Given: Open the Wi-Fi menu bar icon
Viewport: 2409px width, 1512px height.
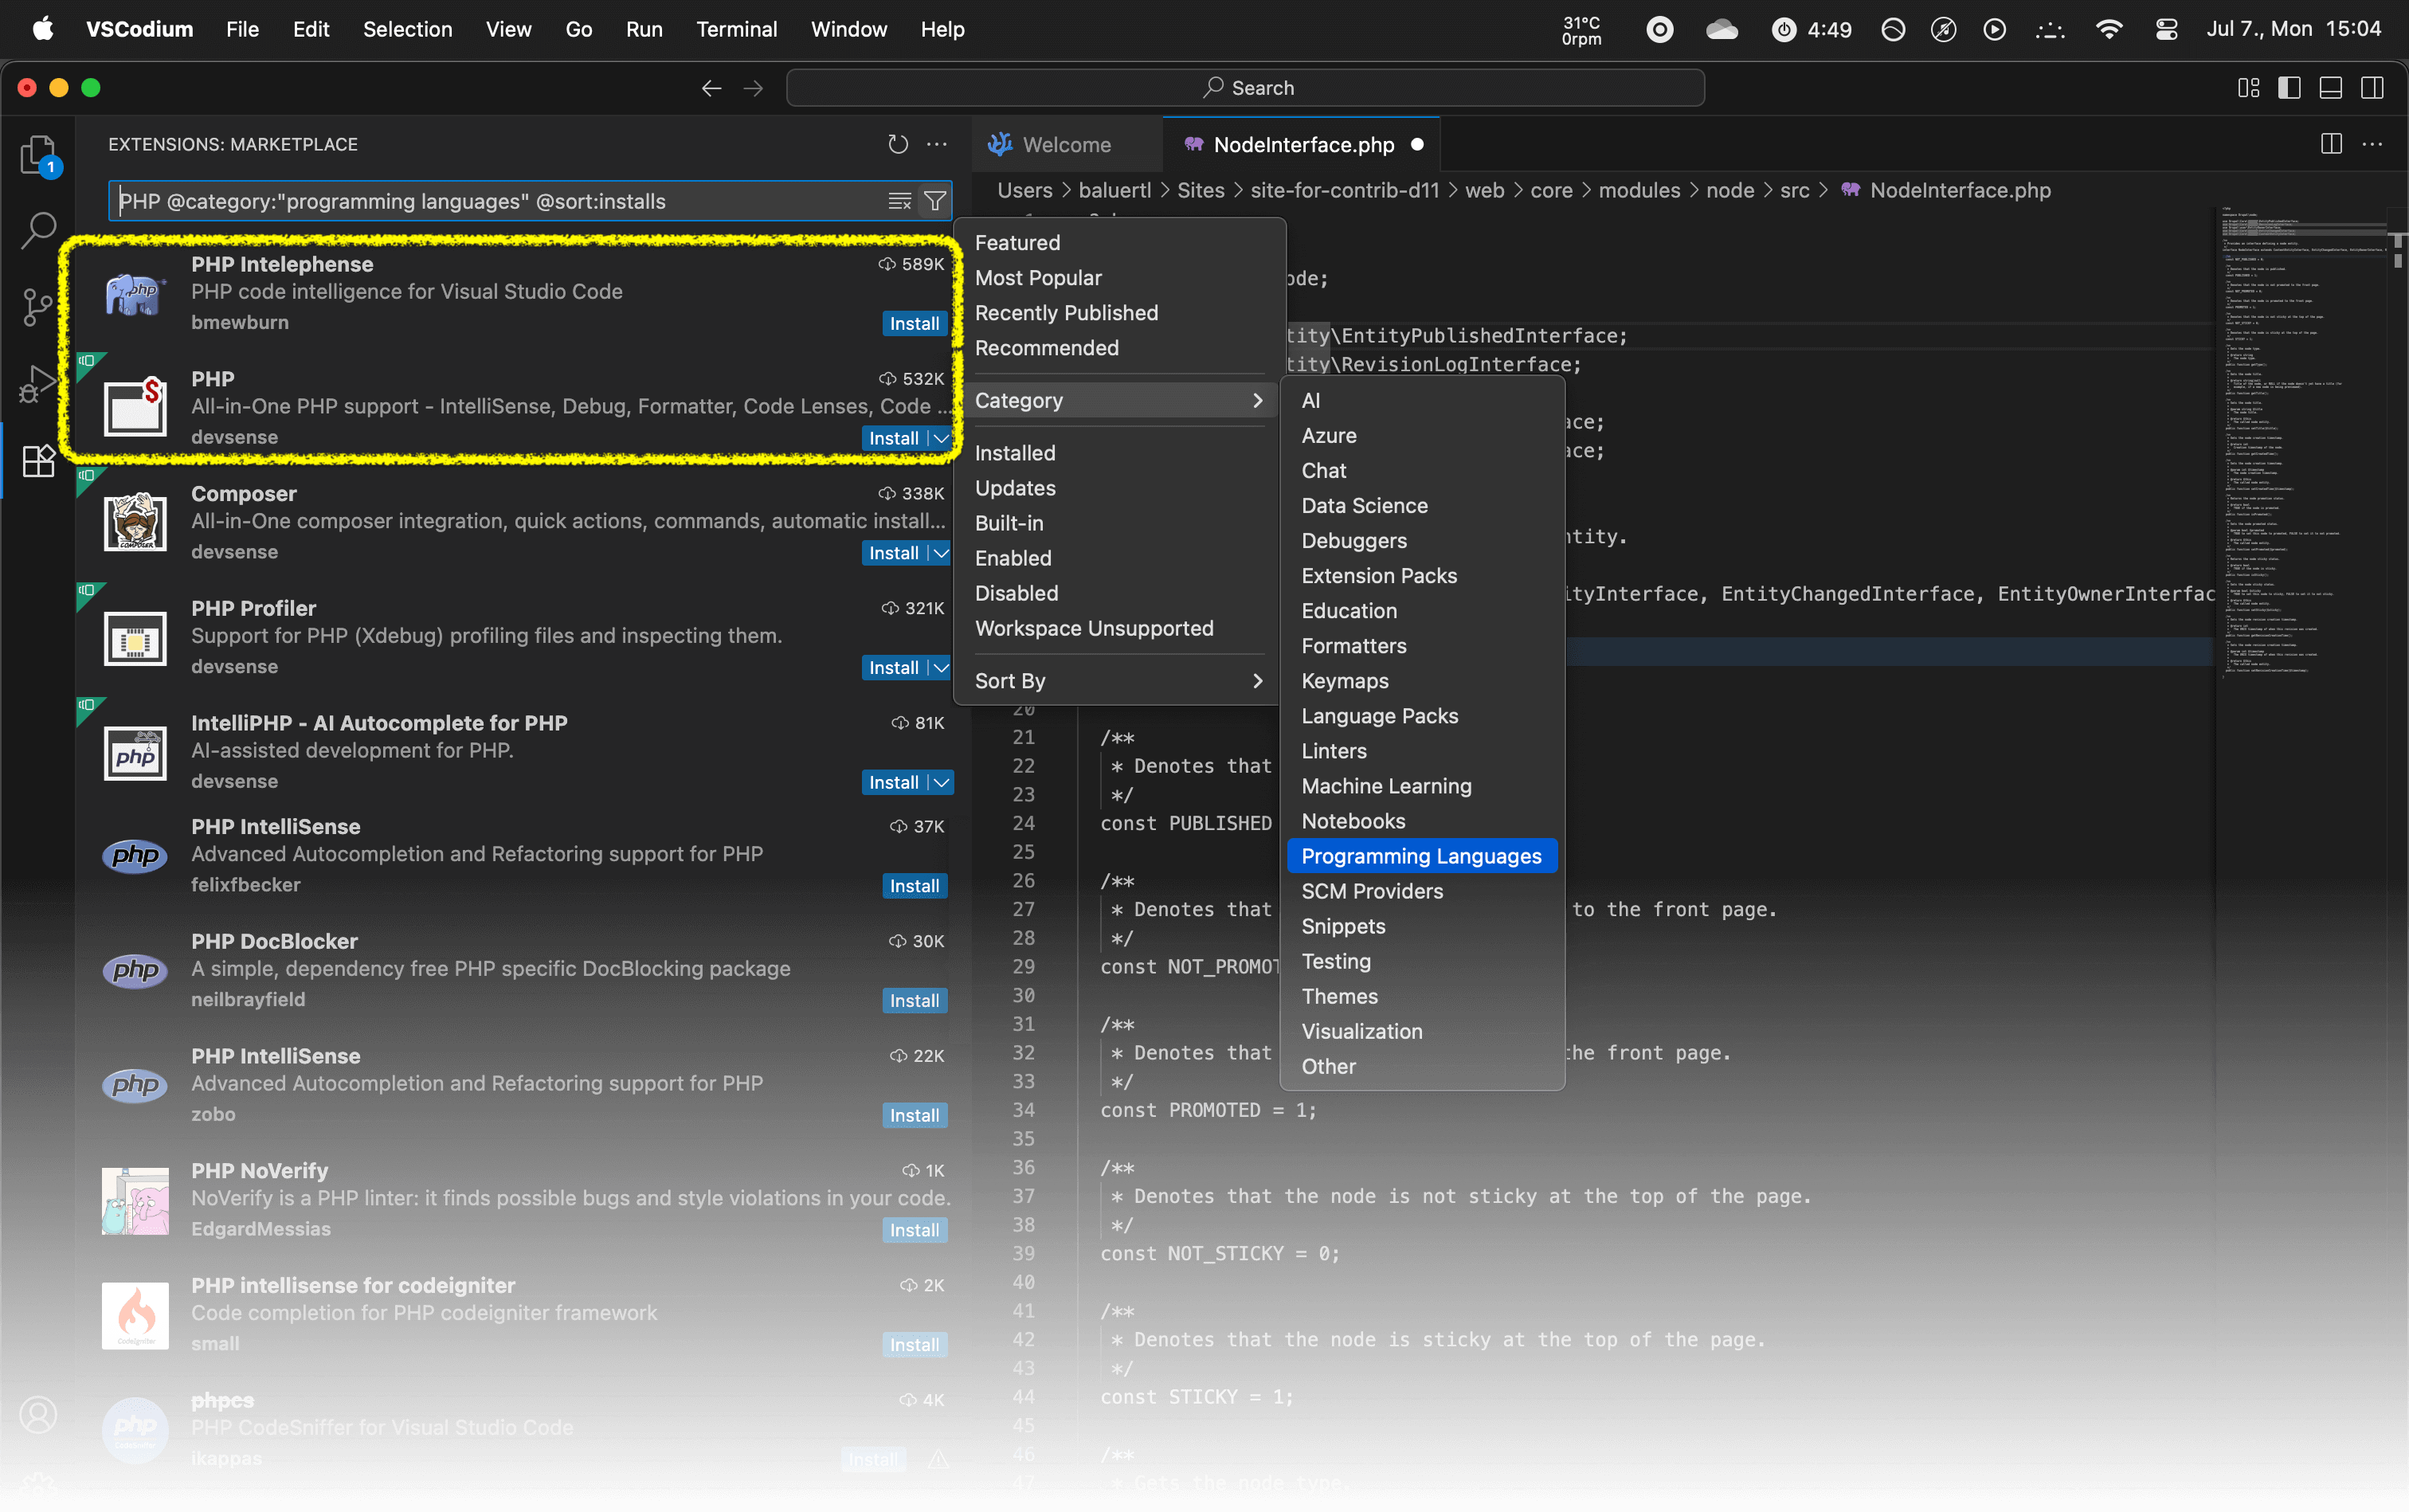Looking at the screenshot, I should coord(2108,29).
